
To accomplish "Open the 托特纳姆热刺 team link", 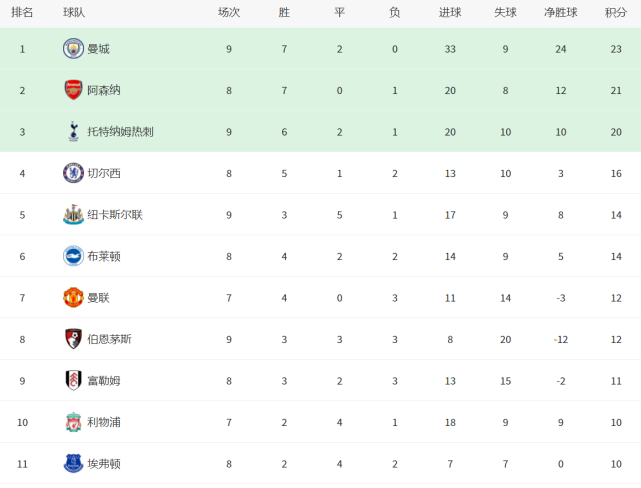I will pyautogui.click(x=120, y=132).
